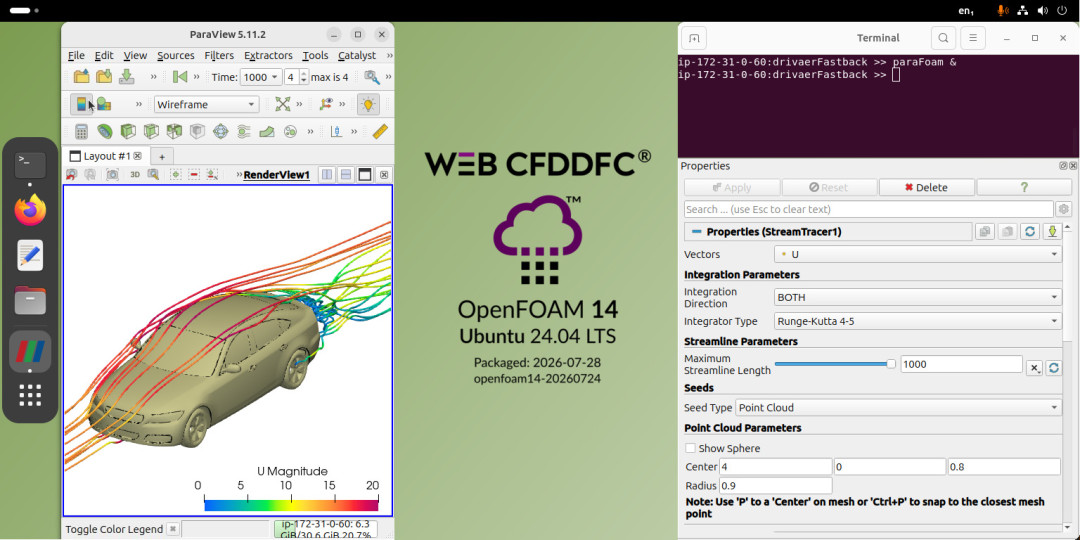
Task: Click the Slice filter icon
Action: point(151,131)
